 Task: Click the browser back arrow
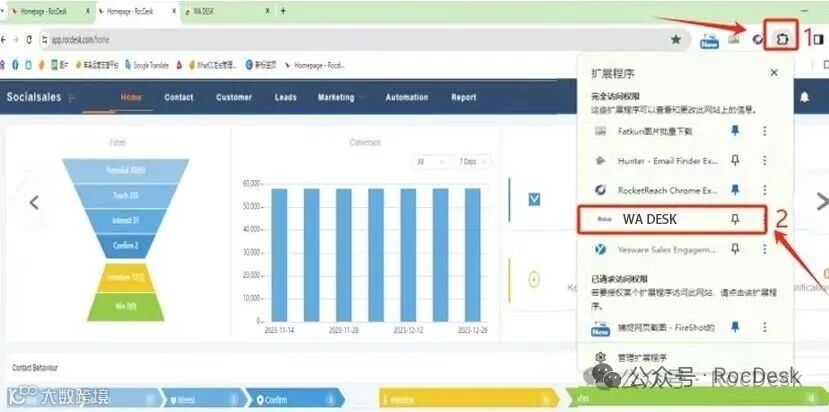(x=4, y=40)
